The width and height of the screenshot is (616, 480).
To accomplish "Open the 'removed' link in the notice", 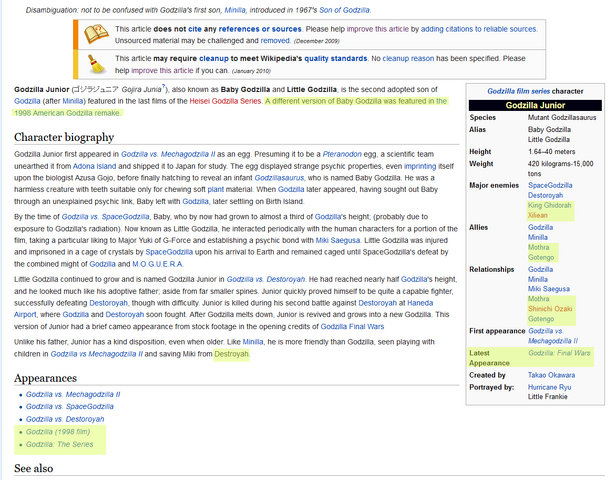I will 275,40.
